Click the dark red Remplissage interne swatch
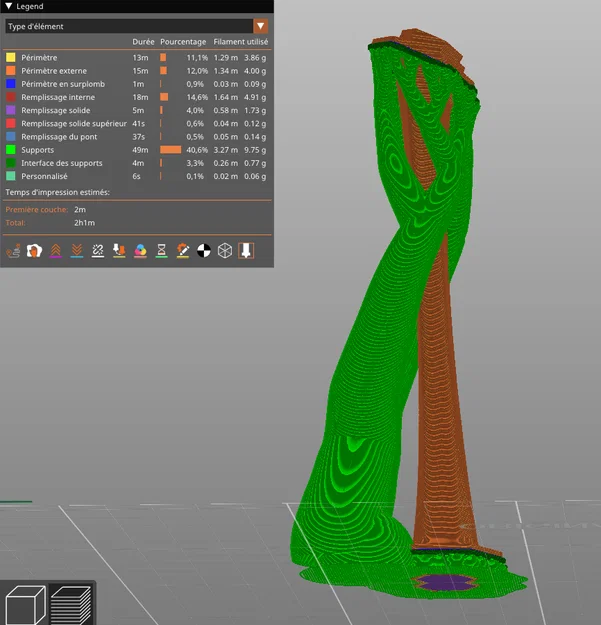 tap(11, 97)
